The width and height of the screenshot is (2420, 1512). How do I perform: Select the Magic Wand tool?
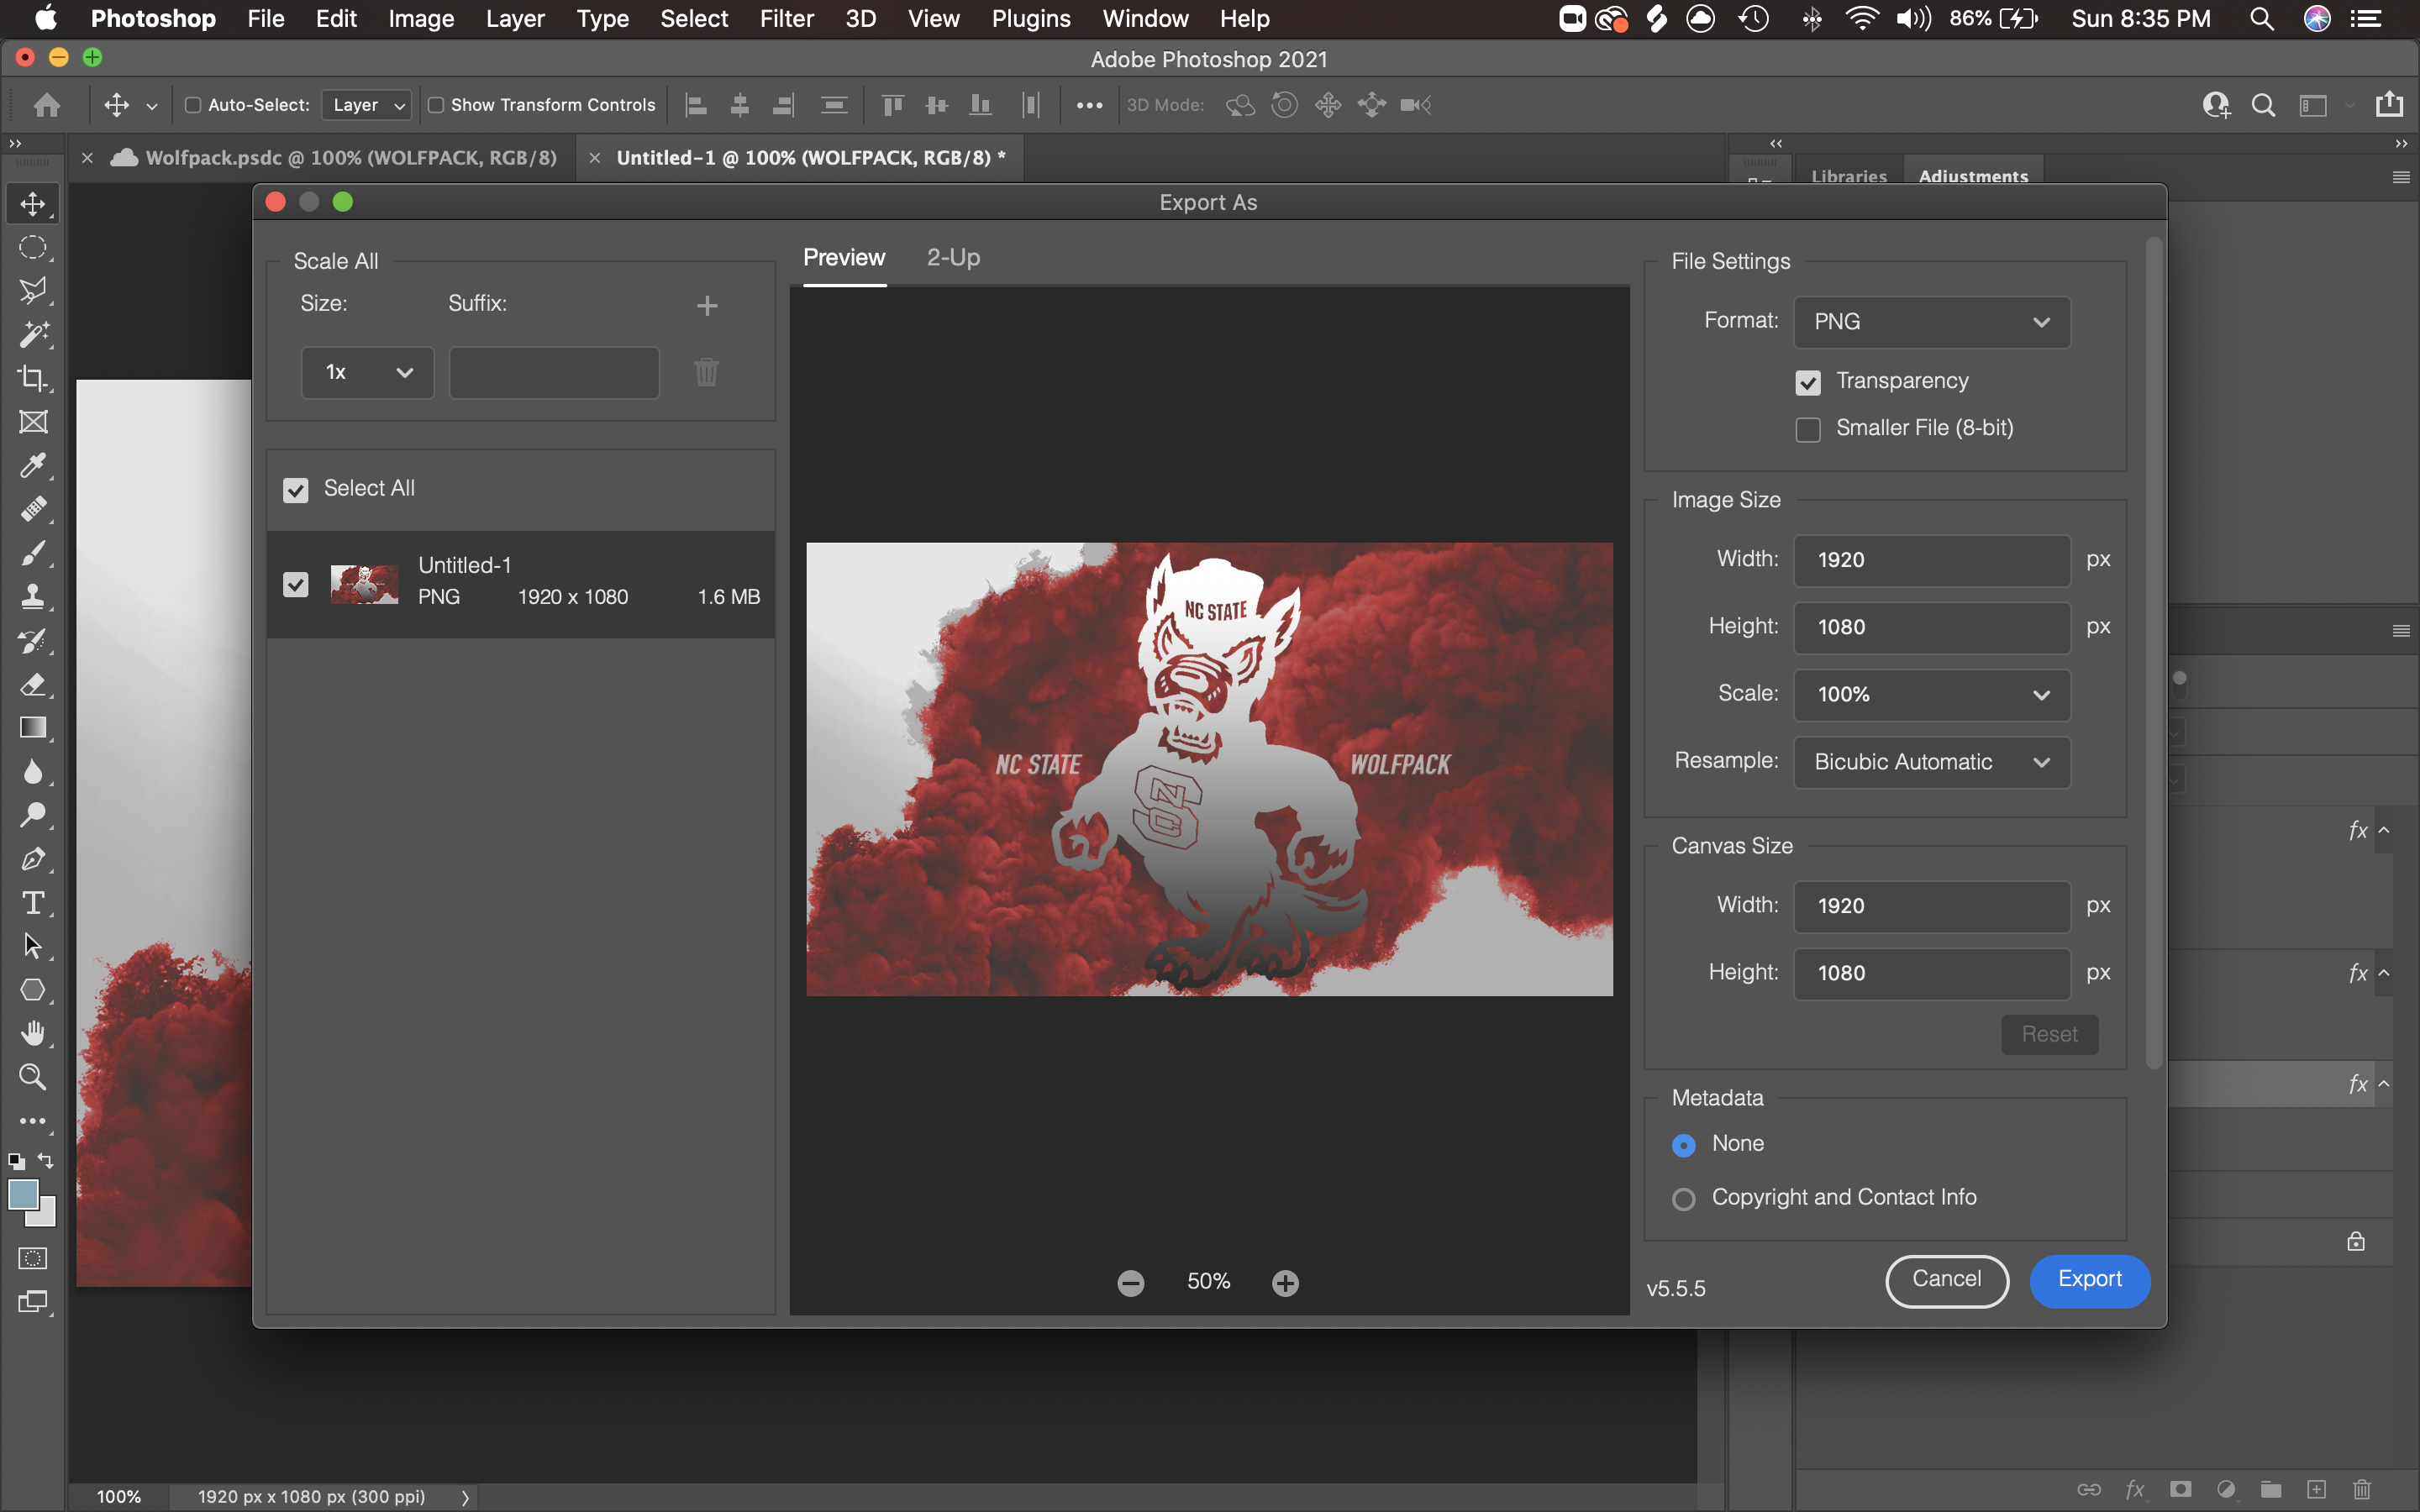pos(33,335)
